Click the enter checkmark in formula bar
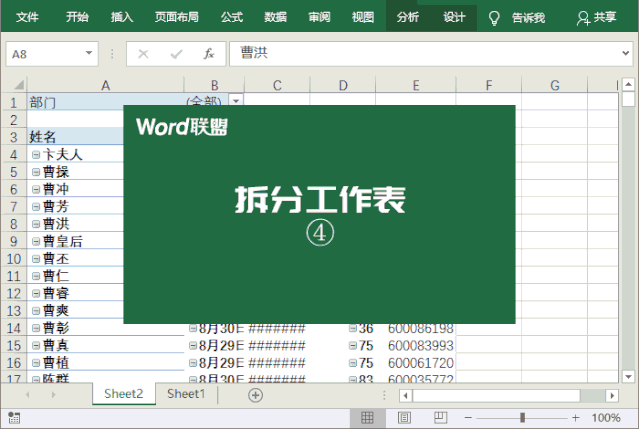639x429 pixels. pyautogui.click(x=176, y=54)
